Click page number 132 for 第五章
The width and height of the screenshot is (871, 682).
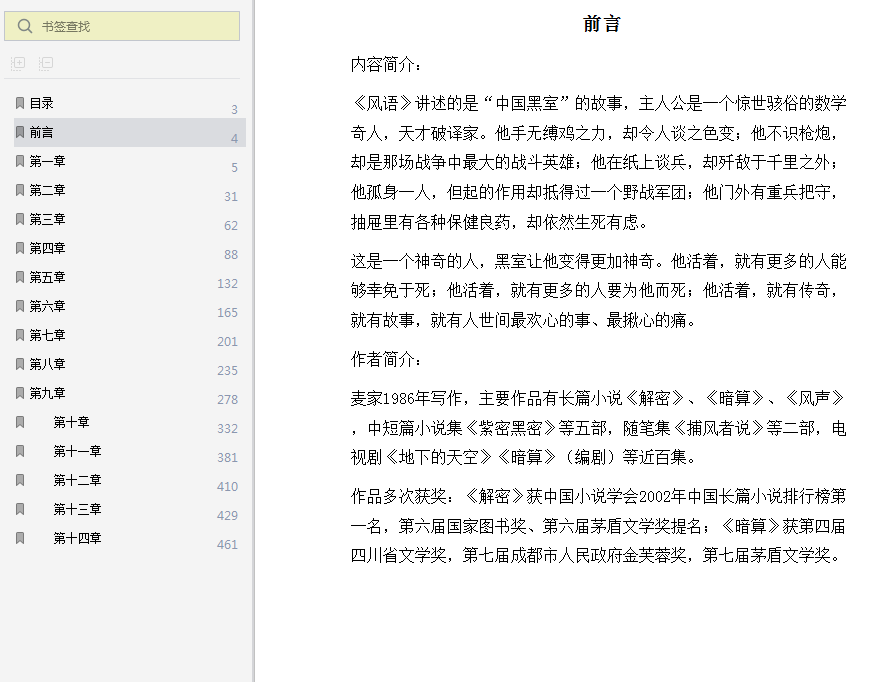(228, 284)
